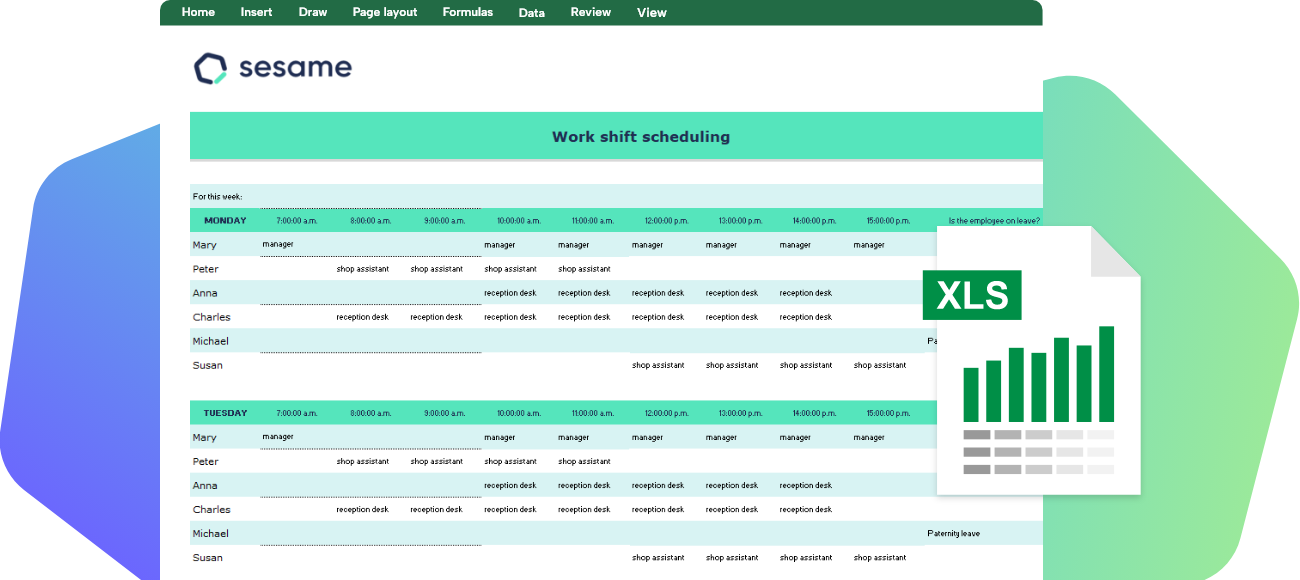
Task: Go to the Formulas tab
Action: point(468,12)
